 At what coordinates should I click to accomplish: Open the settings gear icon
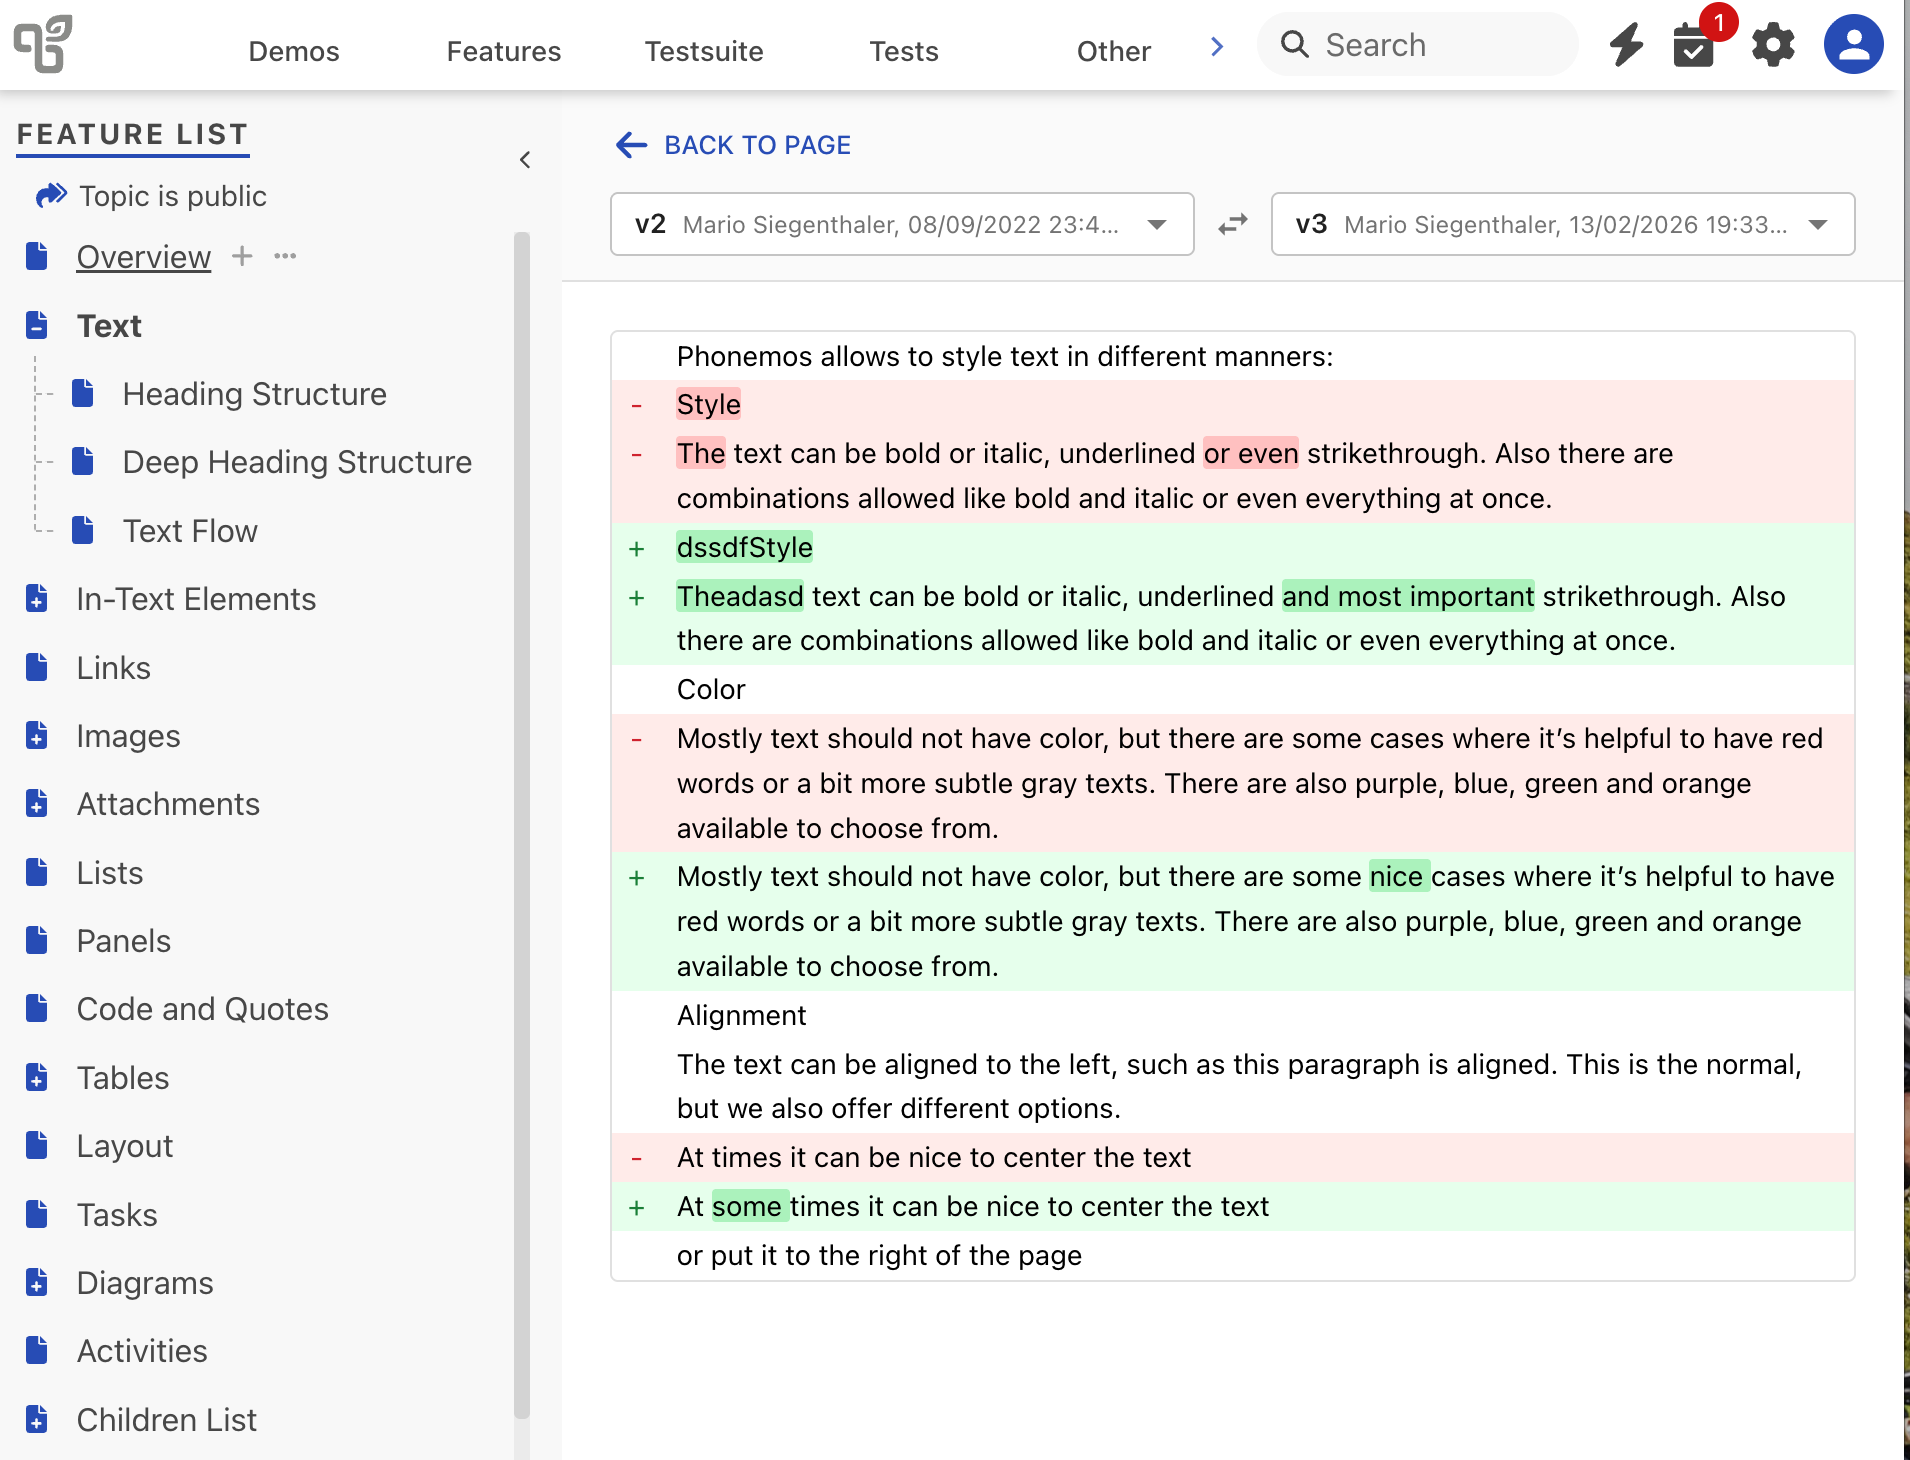[1773, 46]
